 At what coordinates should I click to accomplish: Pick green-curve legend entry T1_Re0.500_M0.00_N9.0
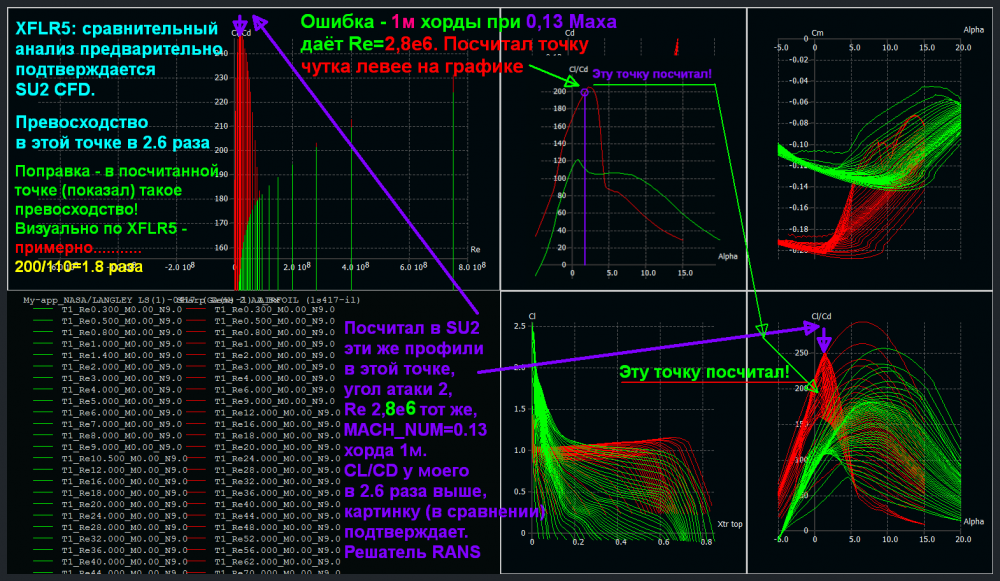[x=122, y=321]
